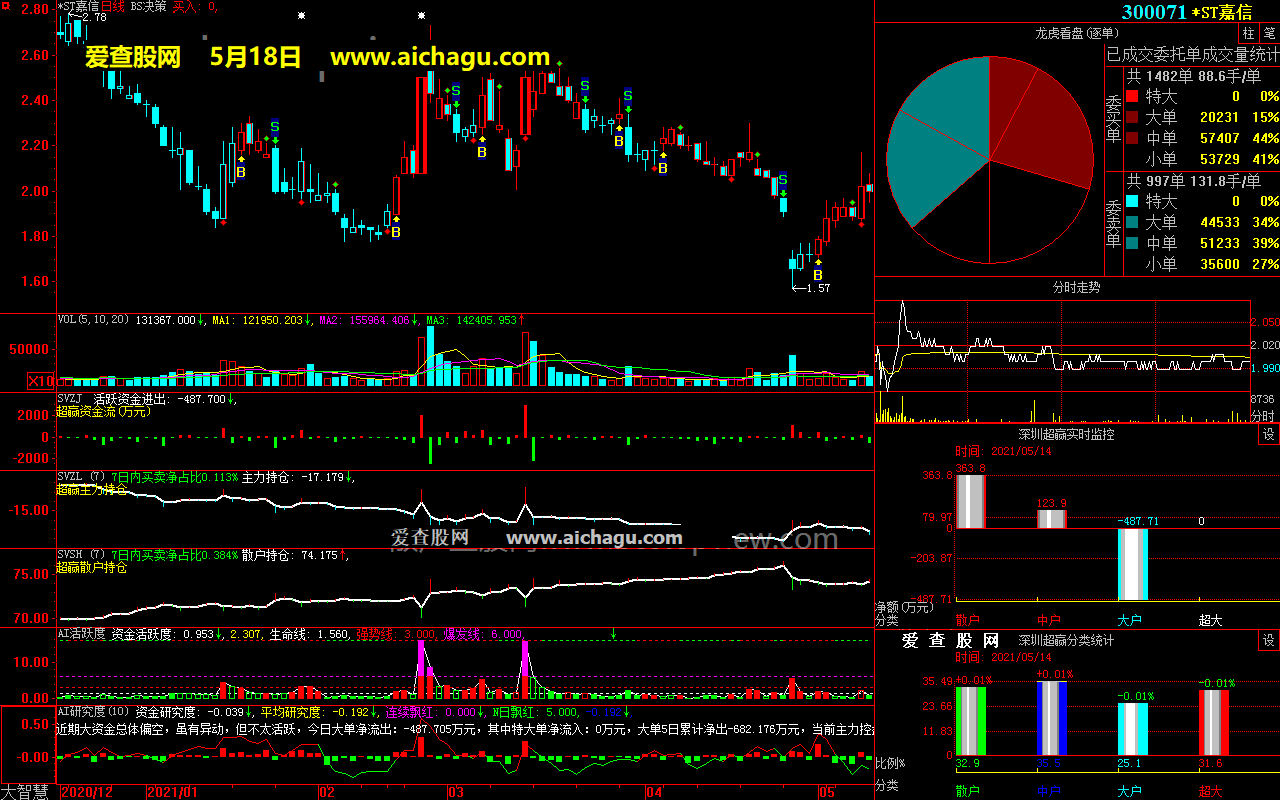Click the S sell signal above the last decline
Image resolution: width=1280 pixels, height=800 pixels.
[783, 179]
